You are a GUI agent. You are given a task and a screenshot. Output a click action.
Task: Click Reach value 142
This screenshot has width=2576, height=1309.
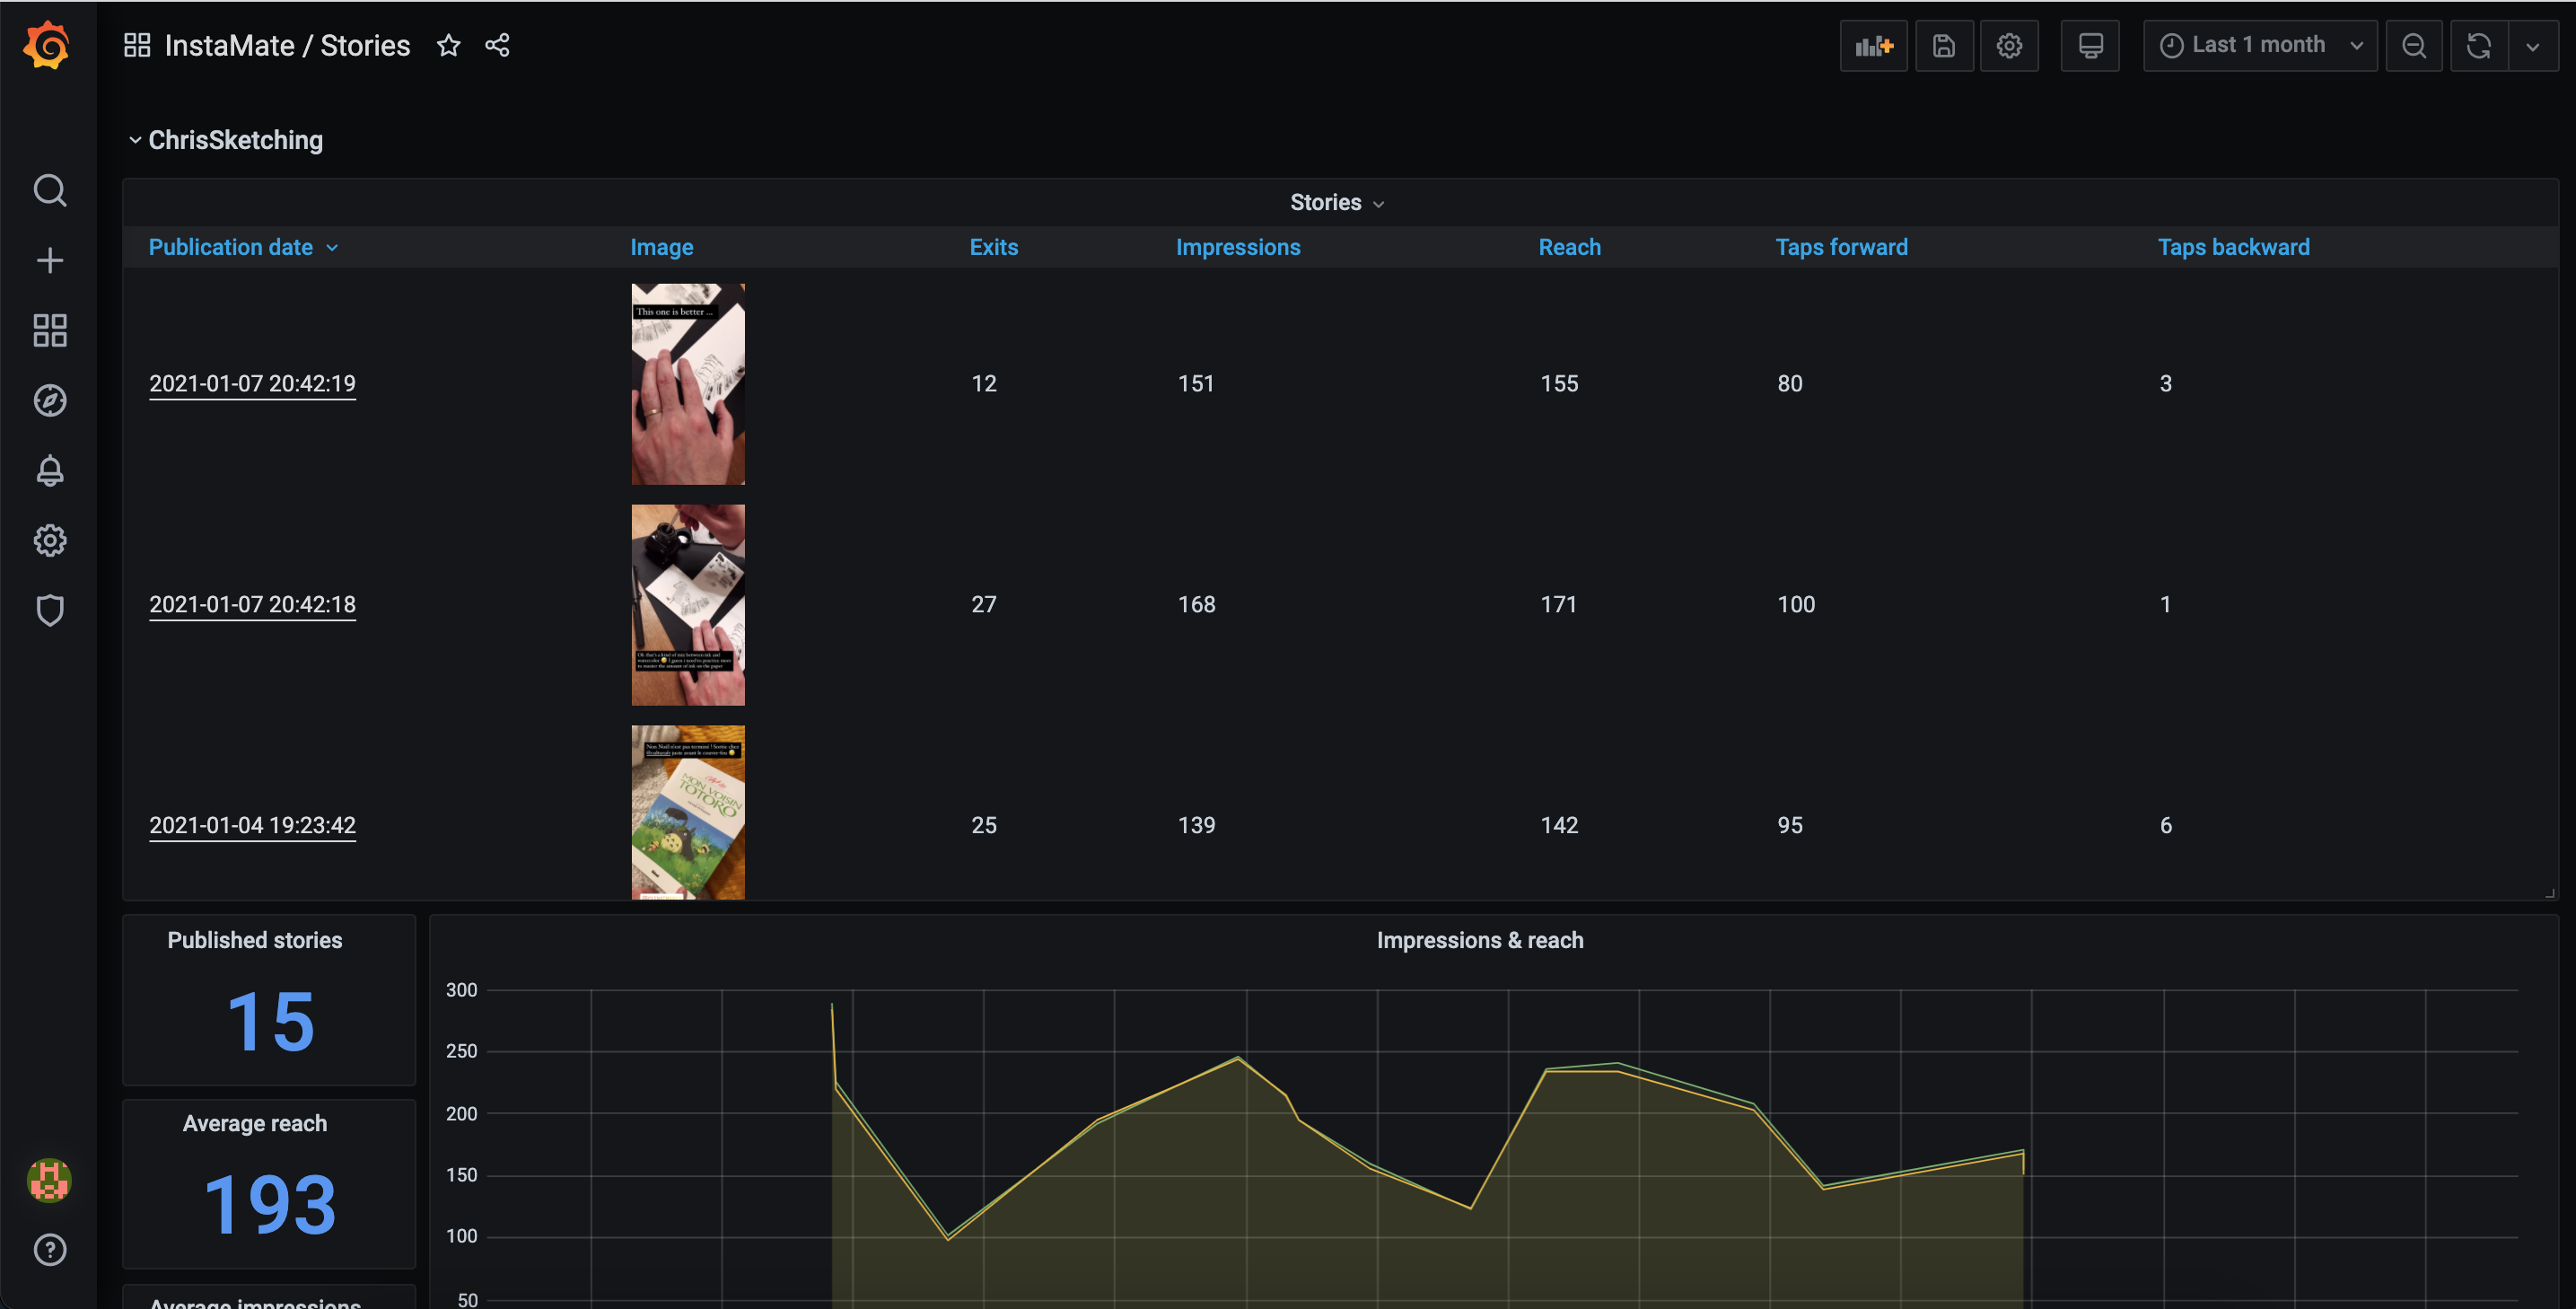coord(1559,826)
